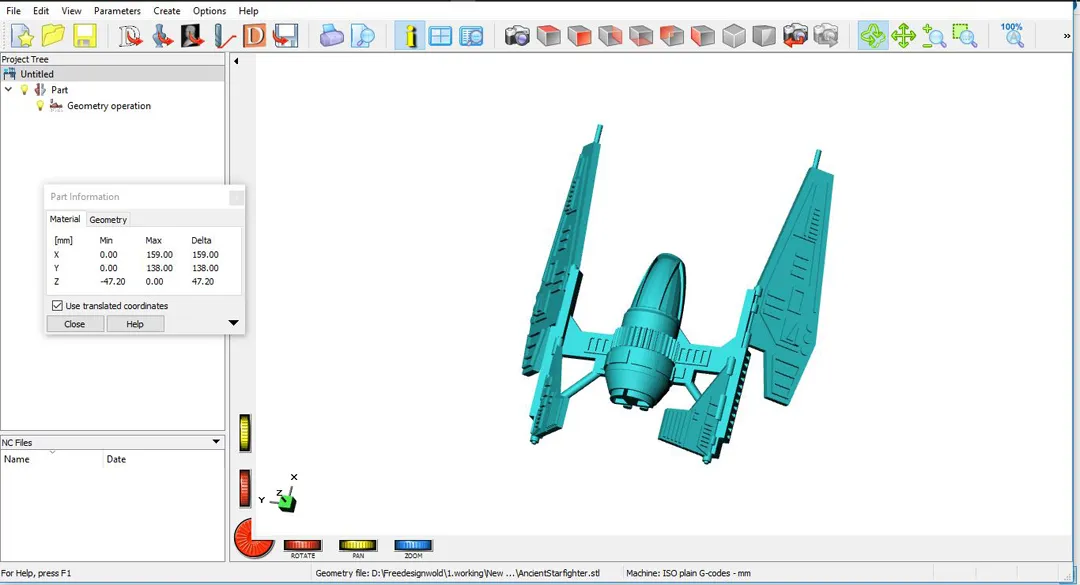Select the cube view with left face red
The height and width of the screenshot is (585, 1080).
pyautogui.click(x=703, y=36)
